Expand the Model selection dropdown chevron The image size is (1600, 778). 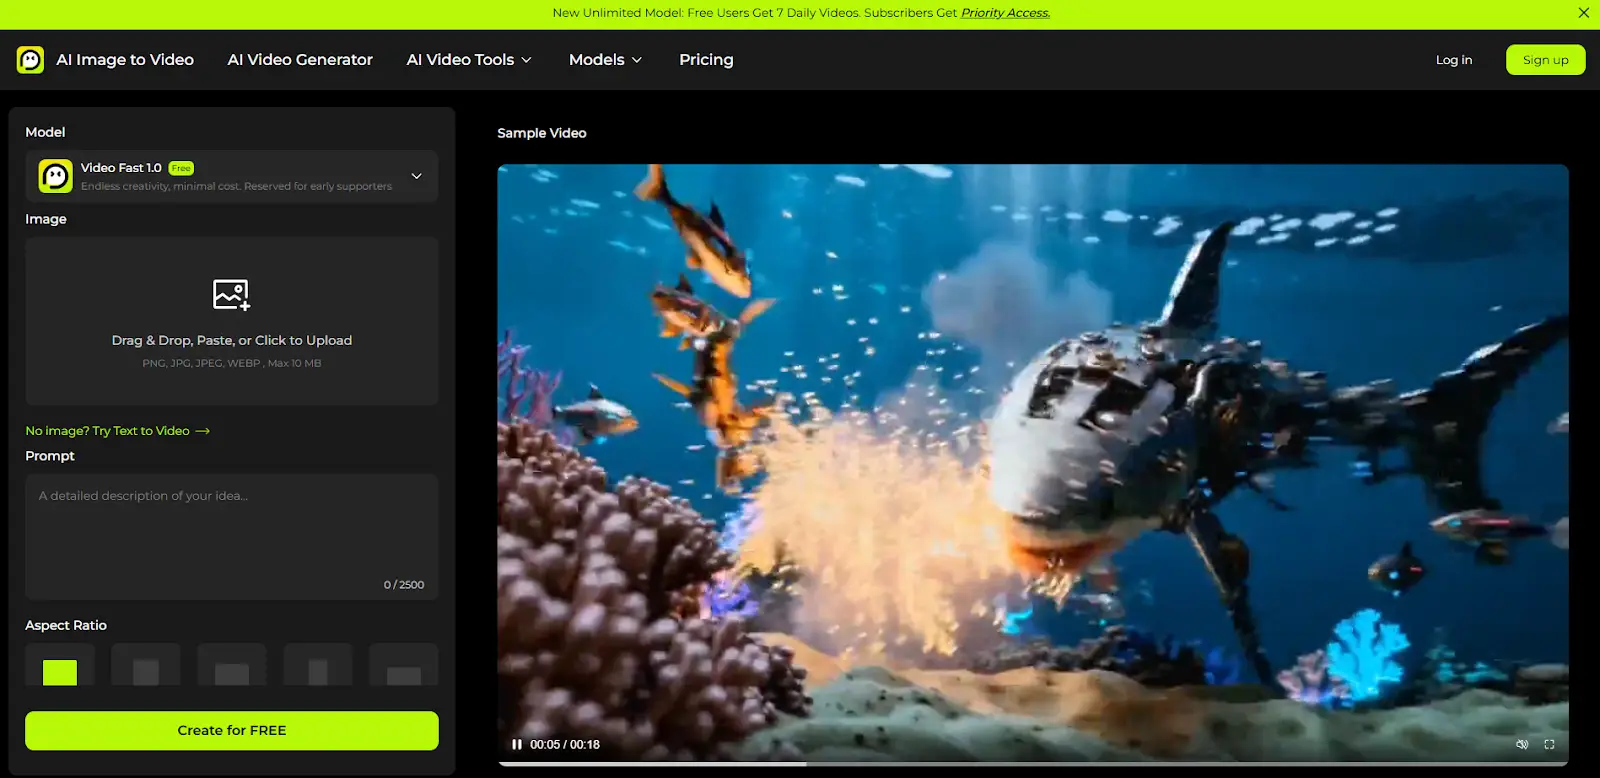click(x=417, y=176)
